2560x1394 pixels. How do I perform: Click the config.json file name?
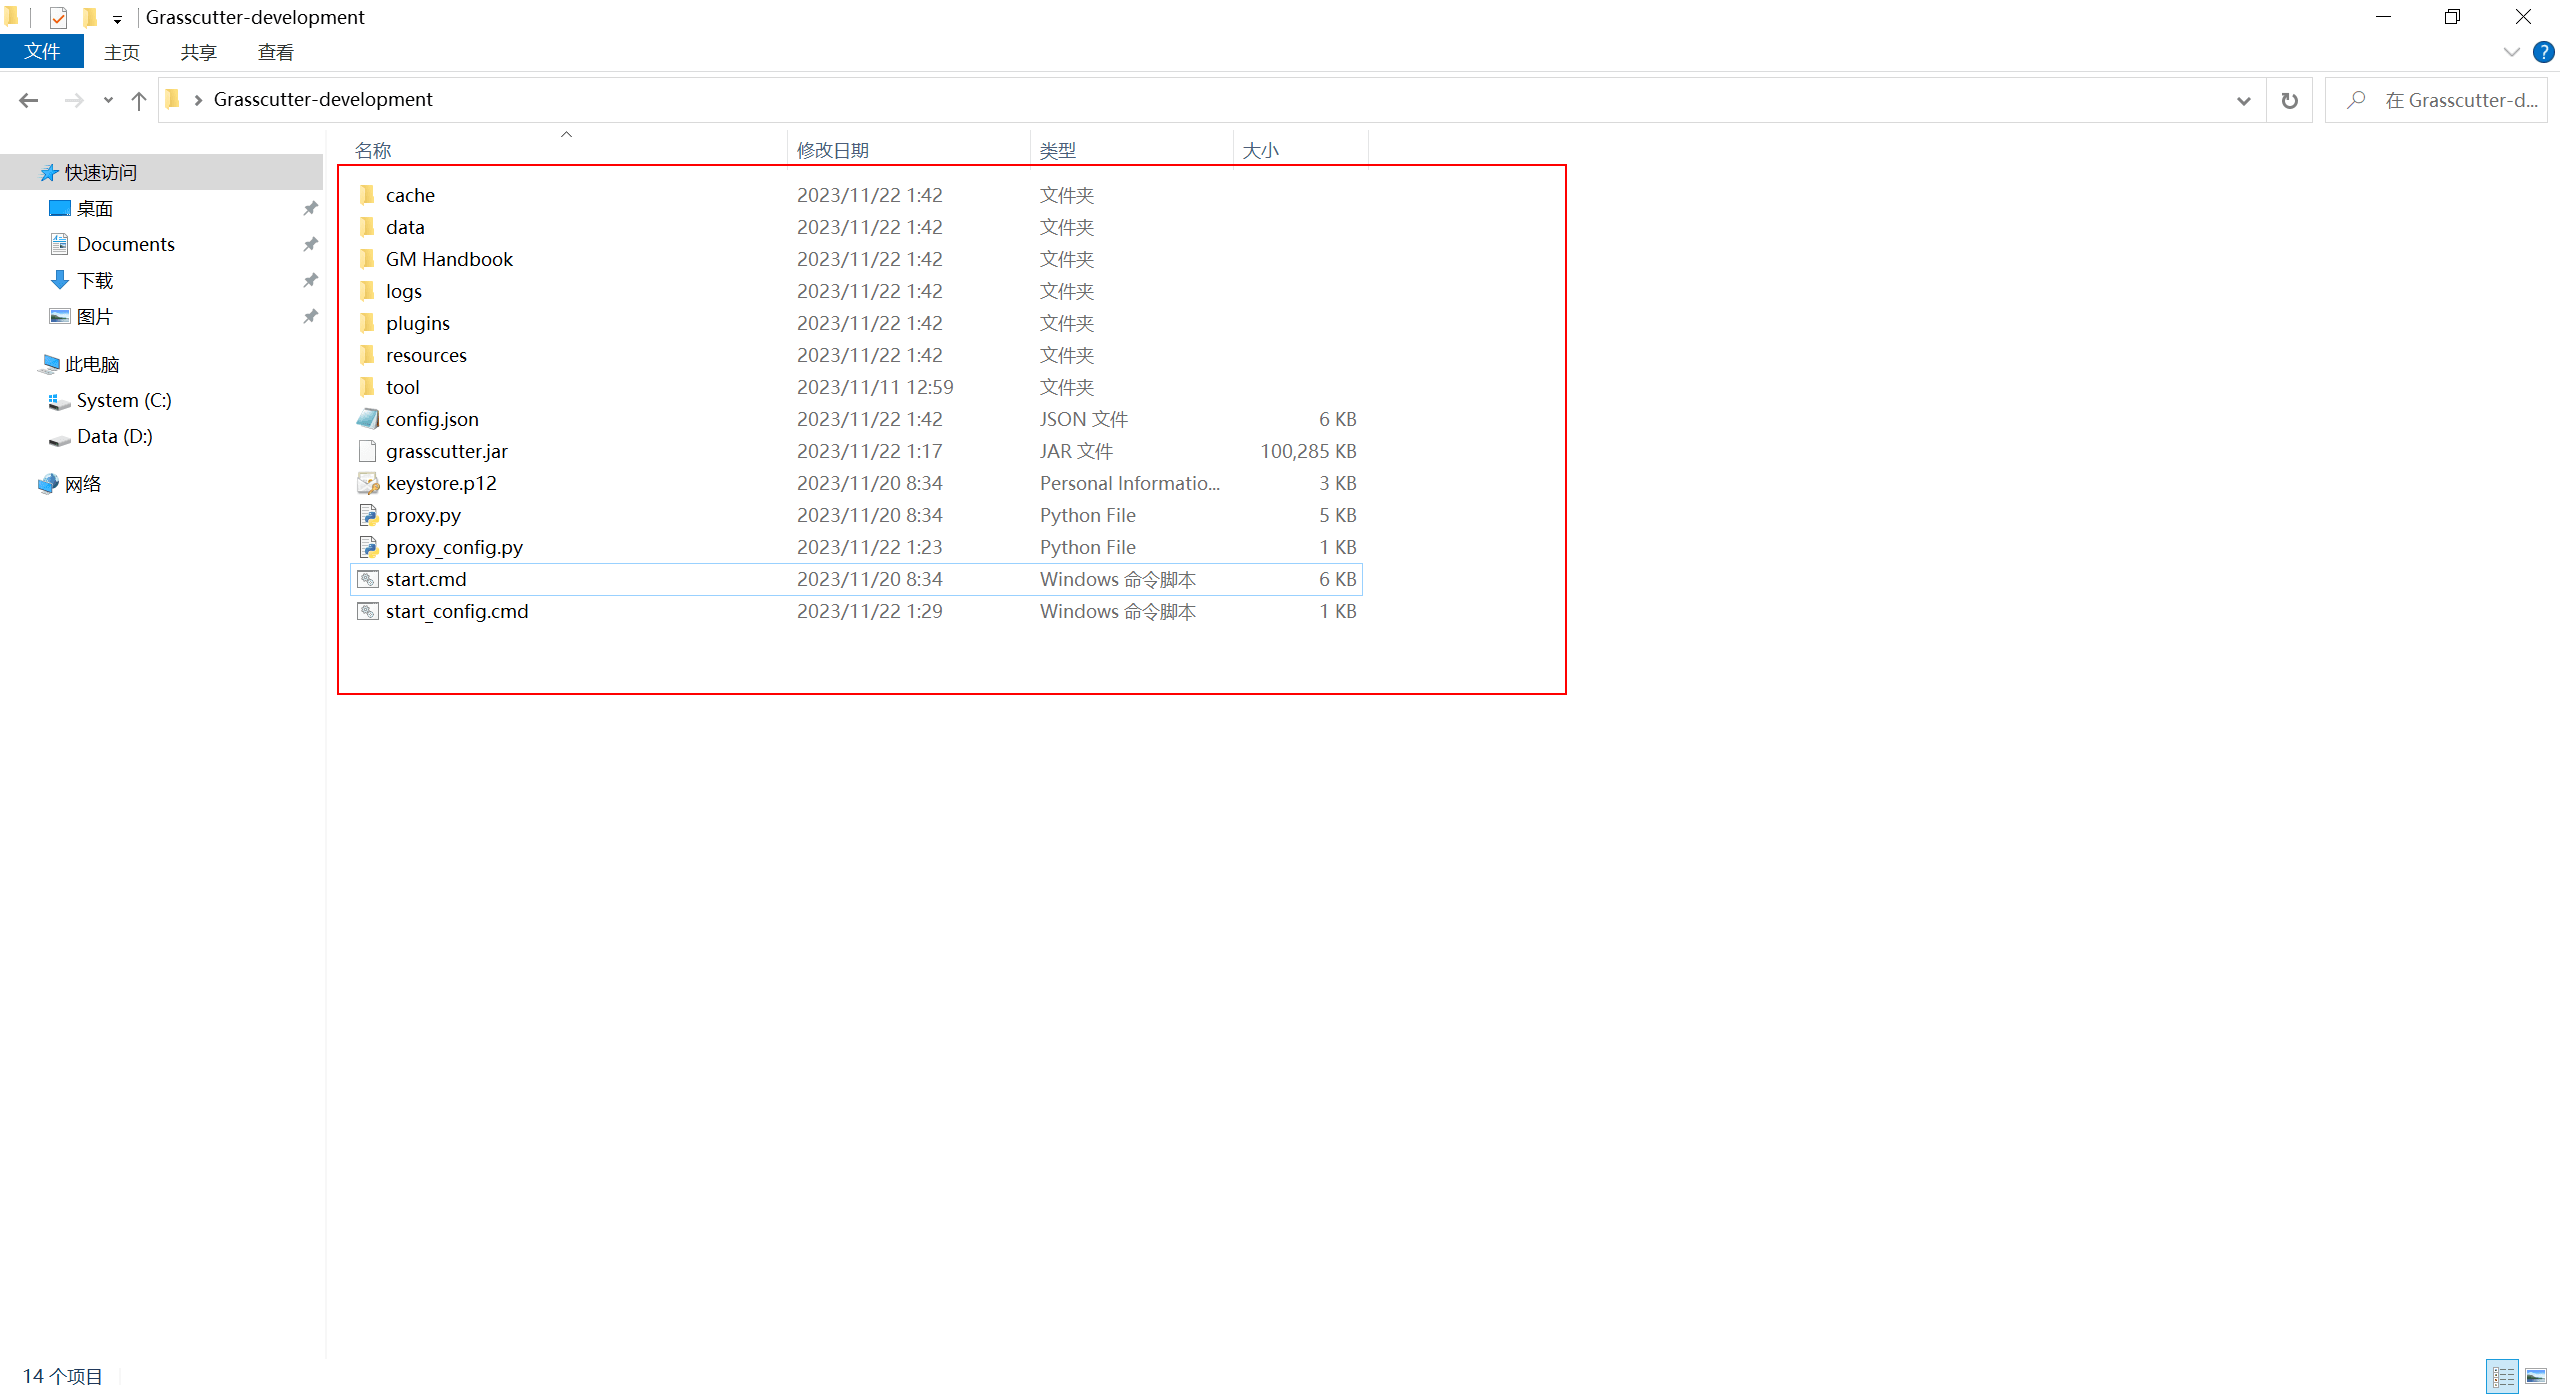(x=432, y=419)
